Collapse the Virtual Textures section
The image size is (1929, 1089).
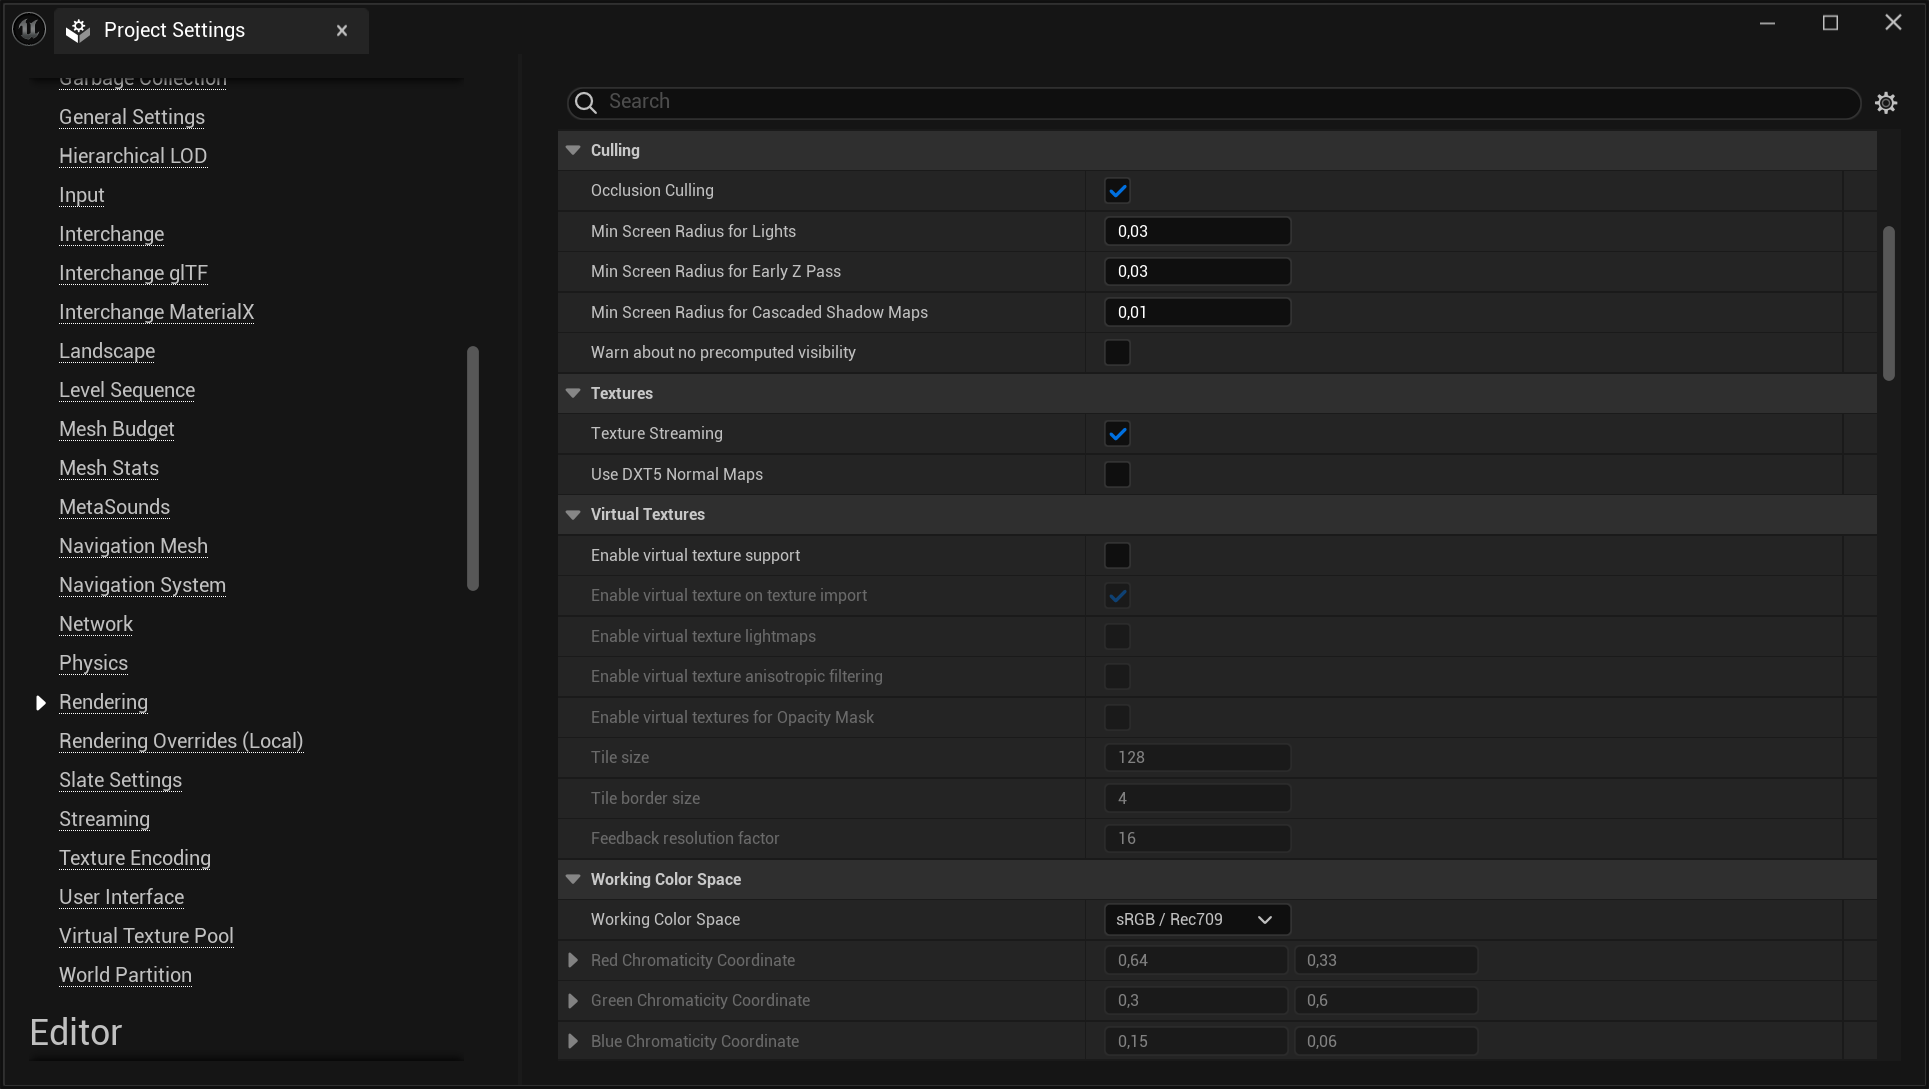point(572,514)
